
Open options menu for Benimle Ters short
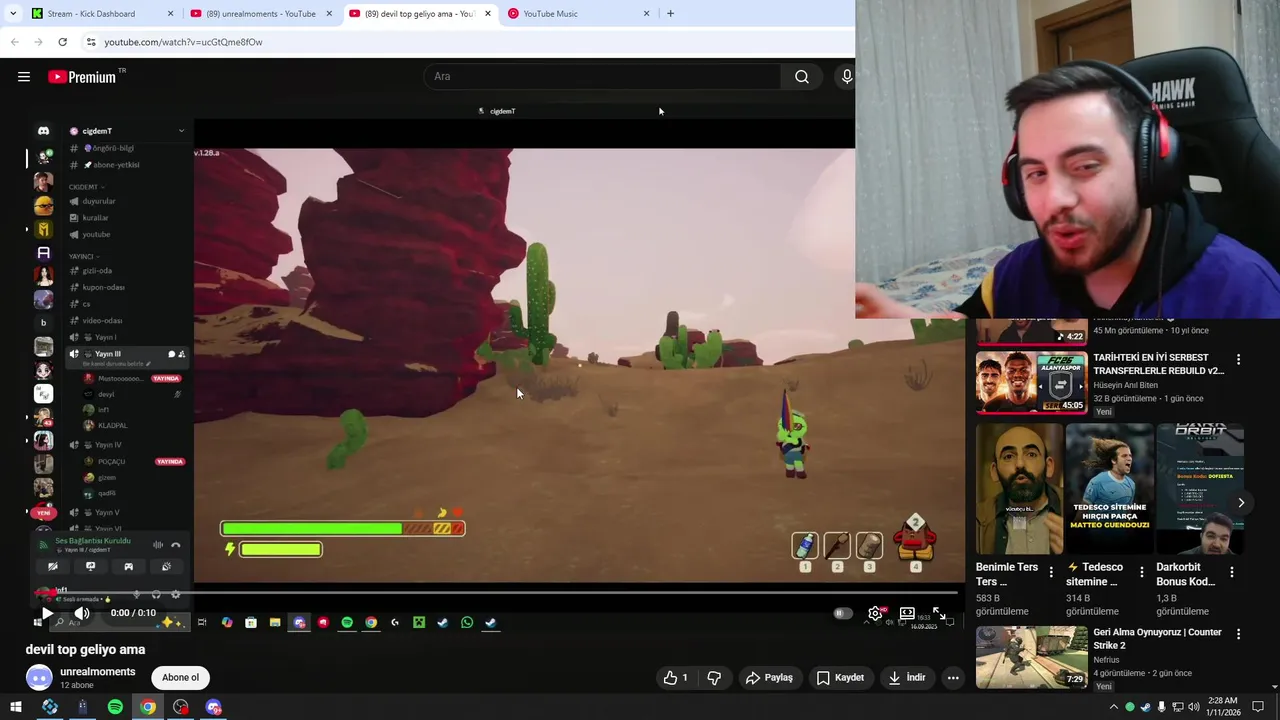point(1050,572)
